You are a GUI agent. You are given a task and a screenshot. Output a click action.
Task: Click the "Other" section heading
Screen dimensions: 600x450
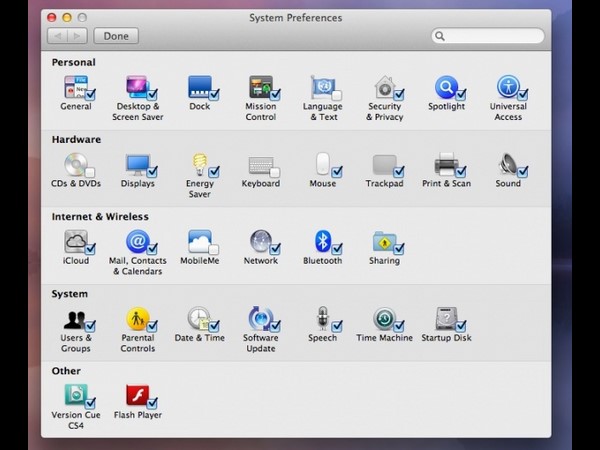click(66, 371)
